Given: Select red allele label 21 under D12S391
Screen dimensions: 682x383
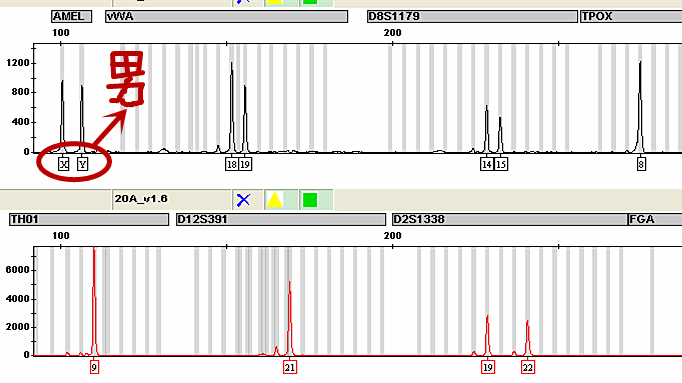Looking at the screenshot, I should 290,367.
